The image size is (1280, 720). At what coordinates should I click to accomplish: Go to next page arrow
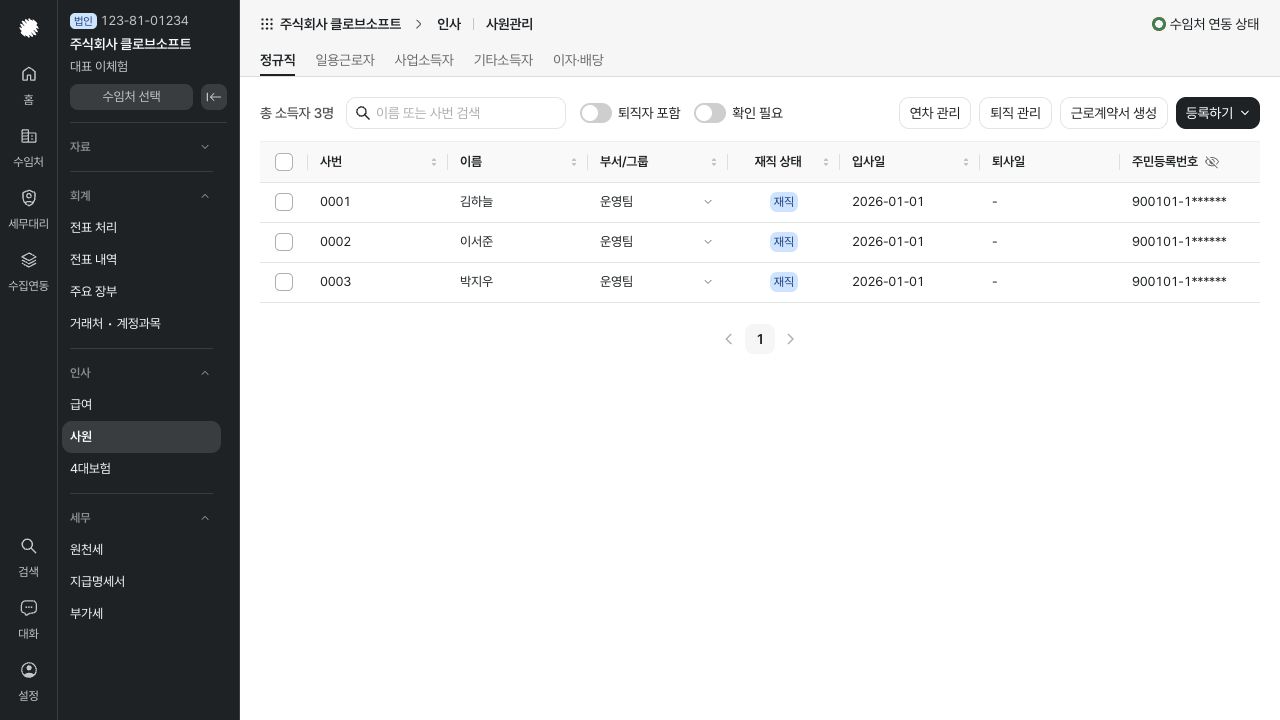[791, 339]
